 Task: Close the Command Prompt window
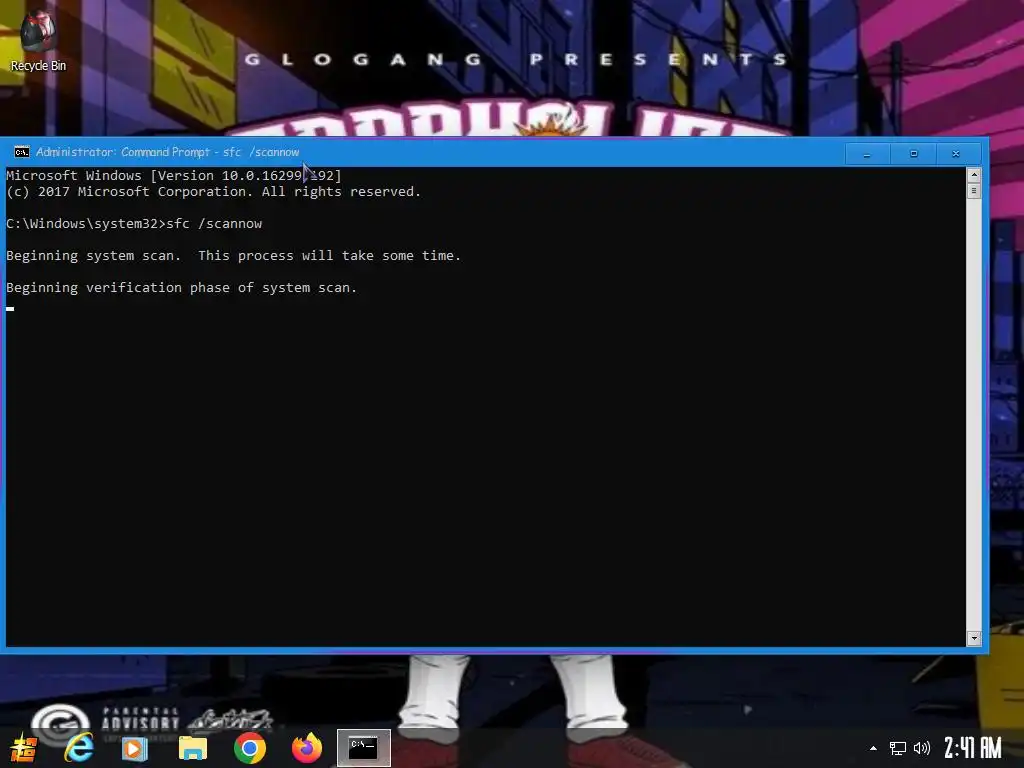(956, 153)
